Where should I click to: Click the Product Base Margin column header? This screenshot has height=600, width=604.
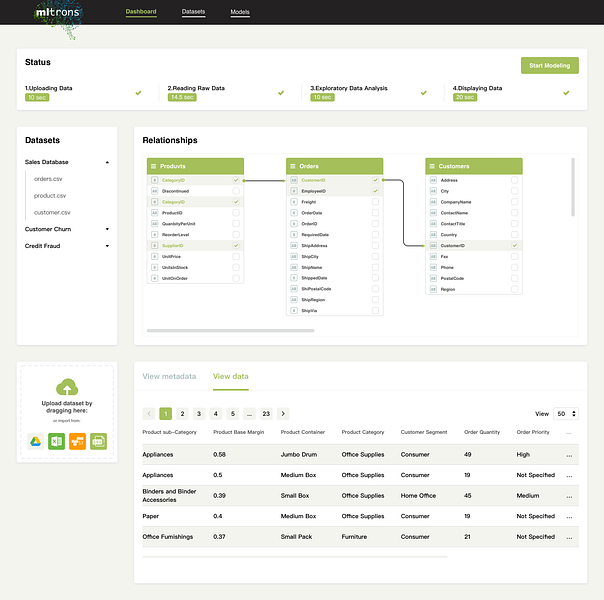click(238, 432)
